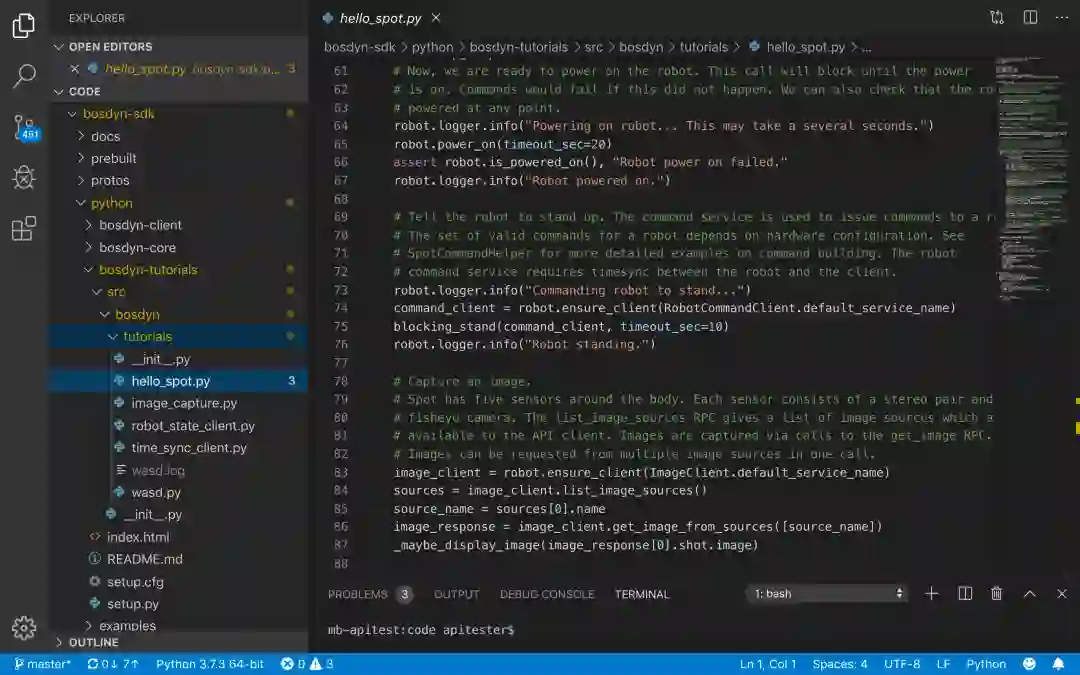The width and height of the screenshot is (1080, 675).
Task: Click the master branch indicator
Action: click(x=43, y=664)
